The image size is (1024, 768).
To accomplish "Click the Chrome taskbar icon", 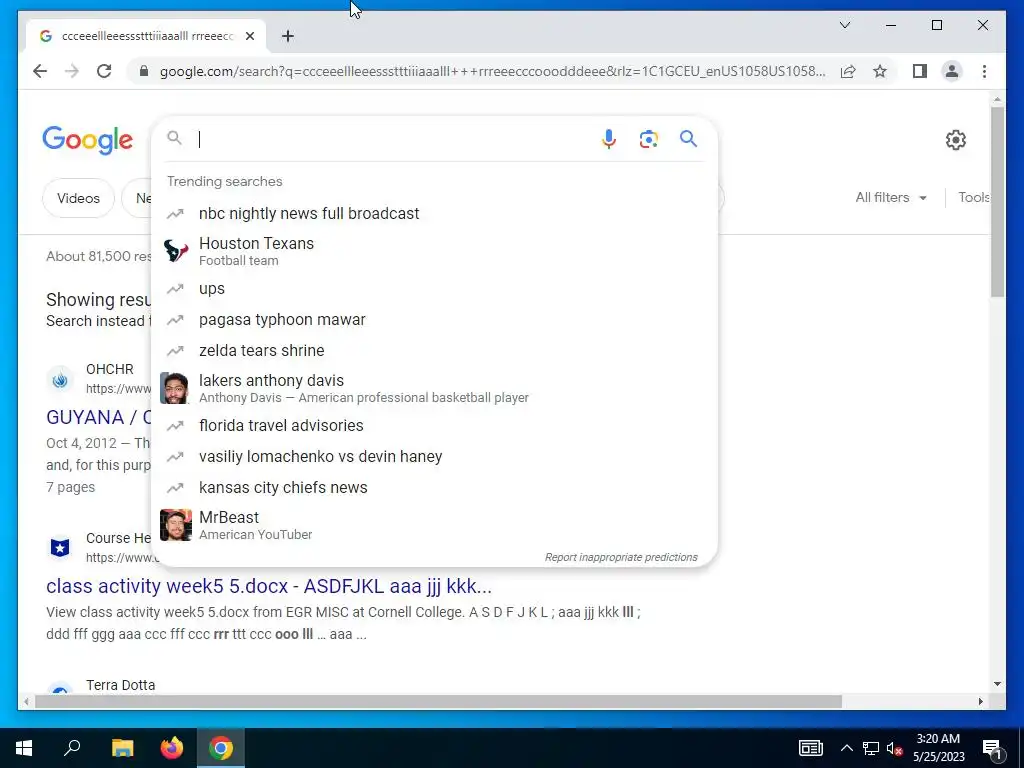I will coord(221,748).
